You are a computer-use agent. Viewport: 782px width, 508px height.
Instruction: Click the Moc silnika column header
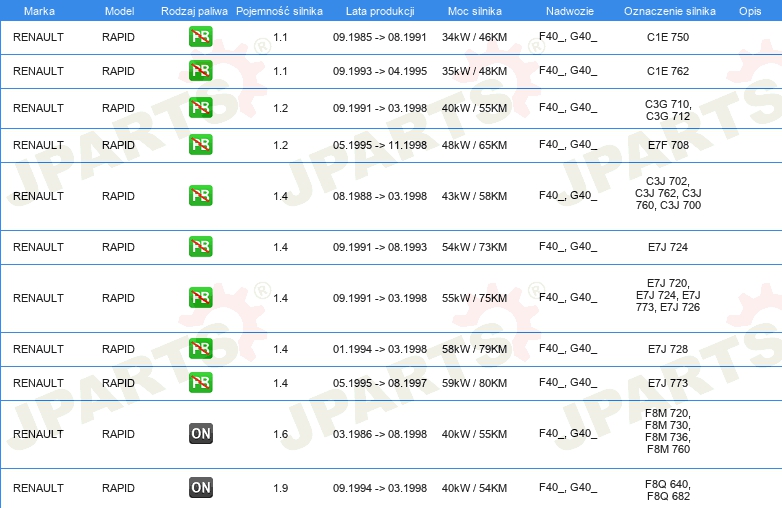point(474,11)
